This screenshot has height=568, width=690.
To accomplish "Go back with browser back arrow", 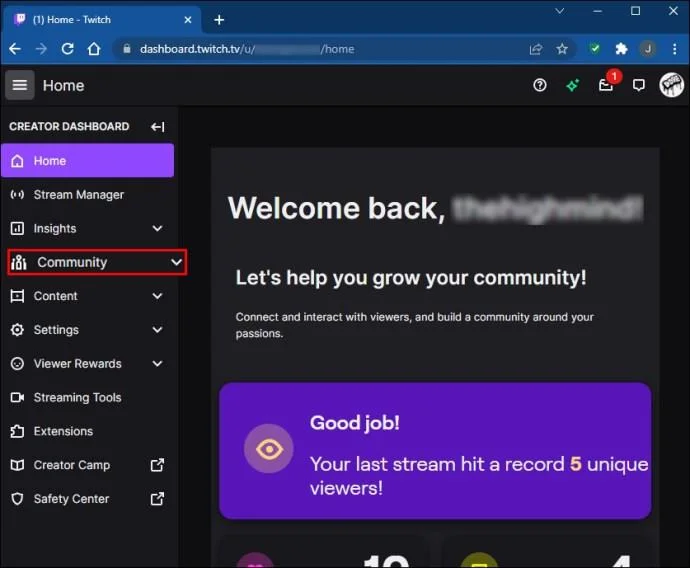I will [x=15, y=49].
